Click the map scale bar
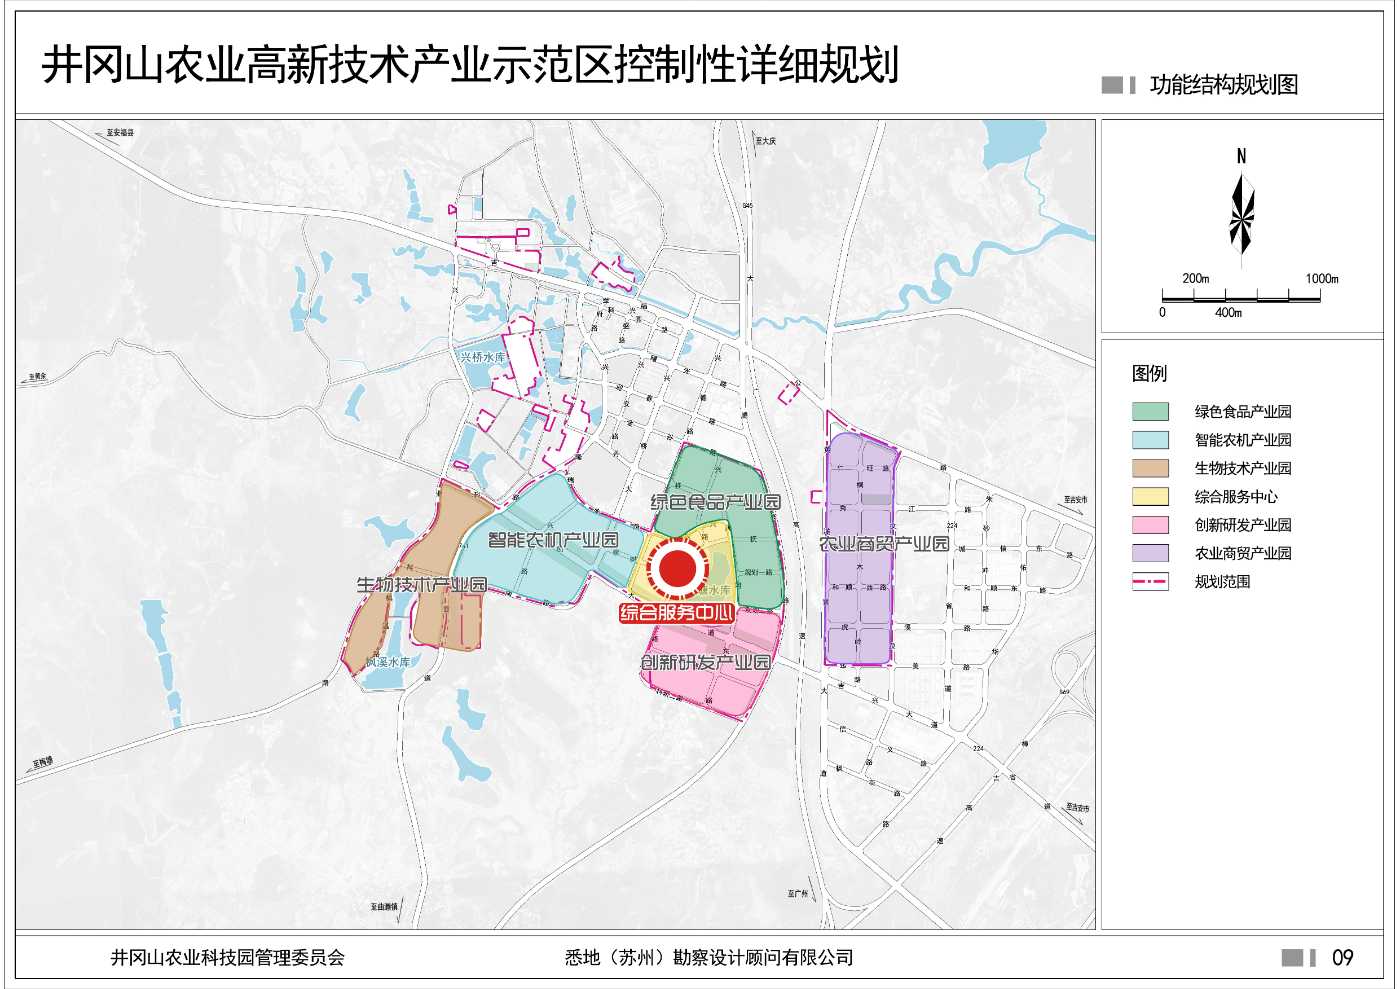This screenshot has height=989, width=1400. [1241, 295]
